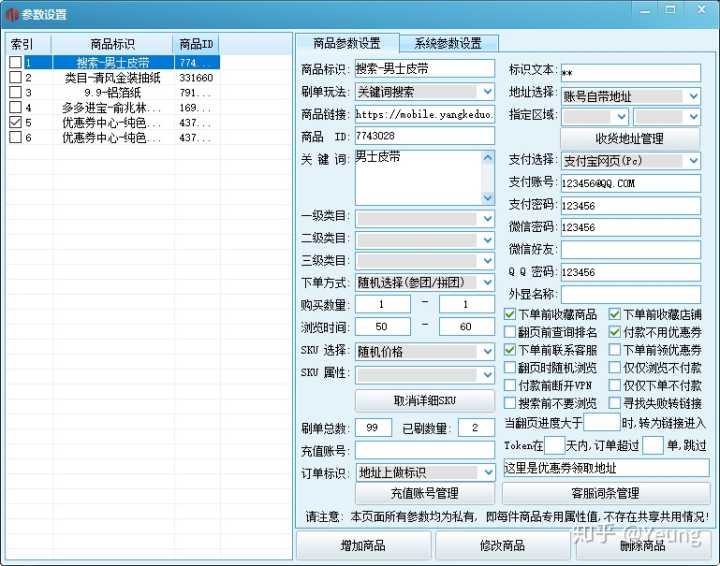Disable 付款不用优惠券 checkbox
This screenshot has height=566, width=720.
pyautogui.click(x=615, y=332)
